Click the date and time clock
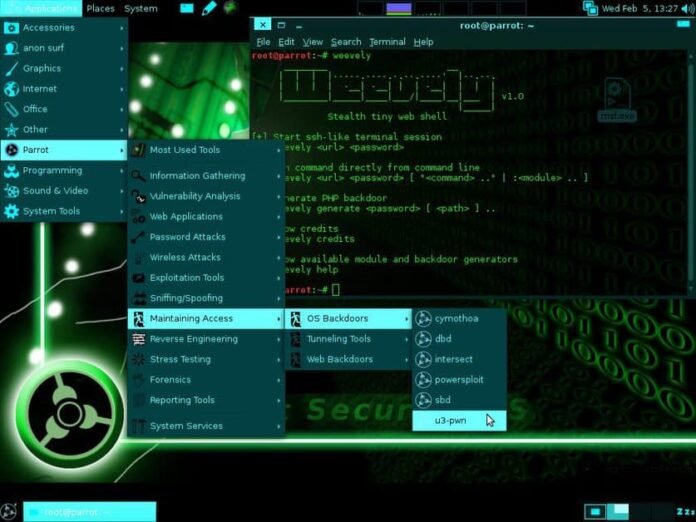The width and height of the screenshot is (696, 522). pos(640,8)
